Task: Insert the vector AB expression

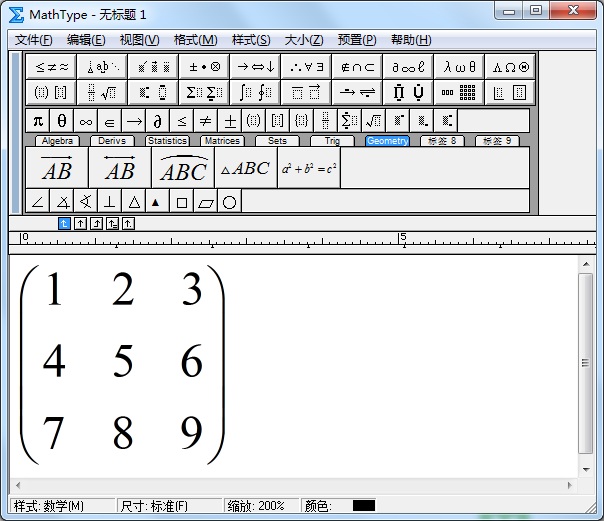Action: click(x=57, y=168)
